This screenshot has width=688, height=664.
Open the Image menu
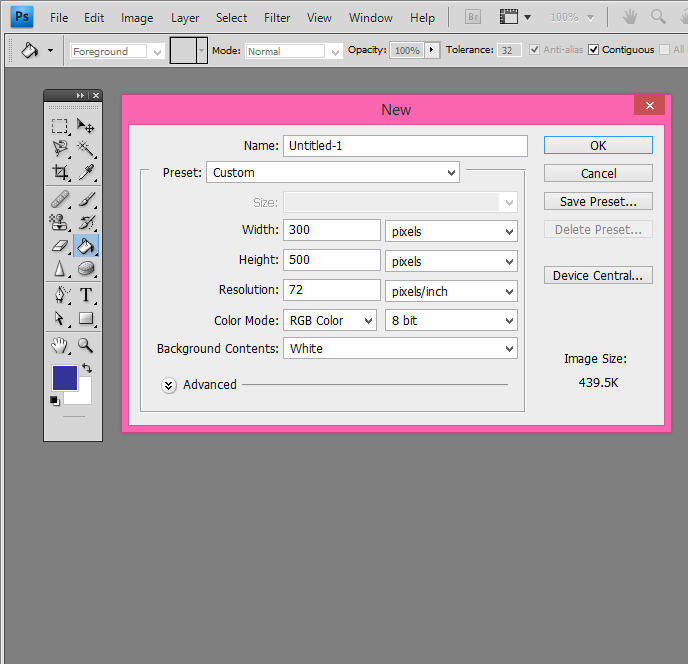(x=137, y=18)
